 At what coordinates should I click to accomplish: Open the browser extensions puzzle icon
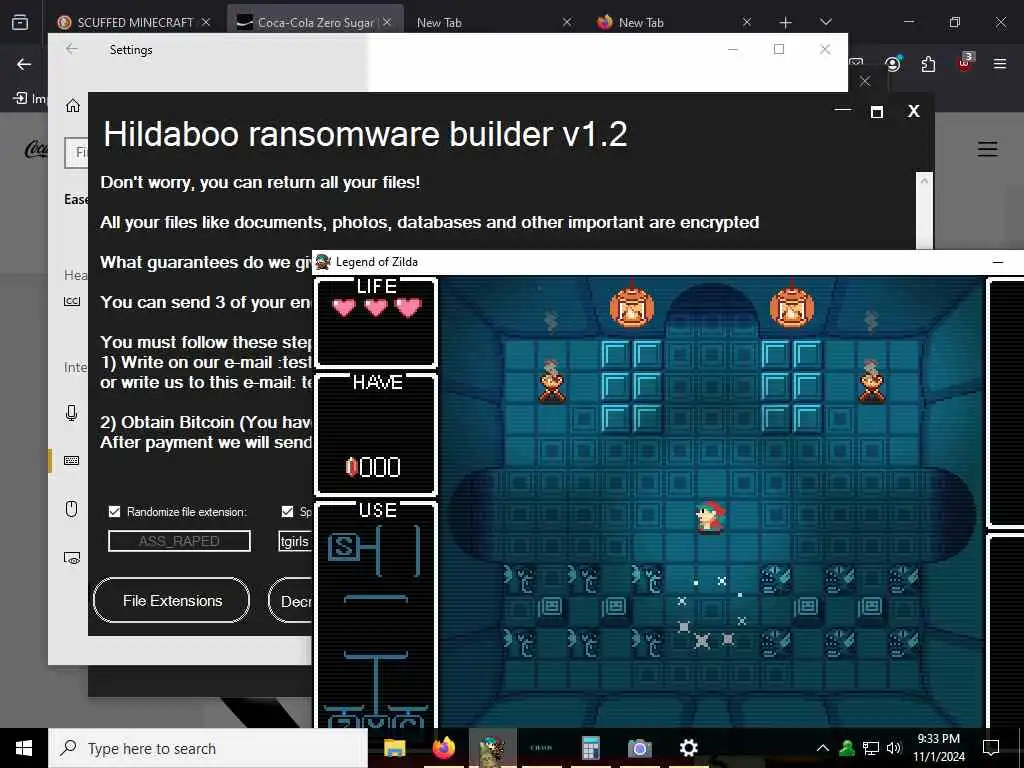click(928, 64)
